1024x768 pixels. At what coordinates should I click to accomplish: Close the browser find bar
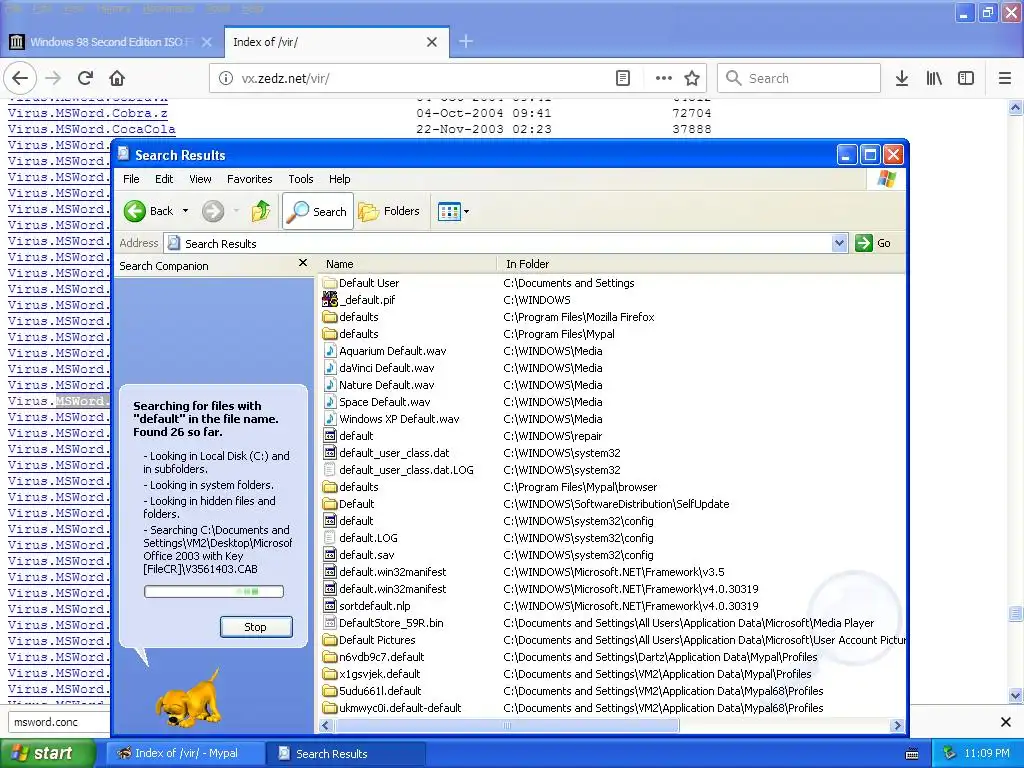(1006, 722)
